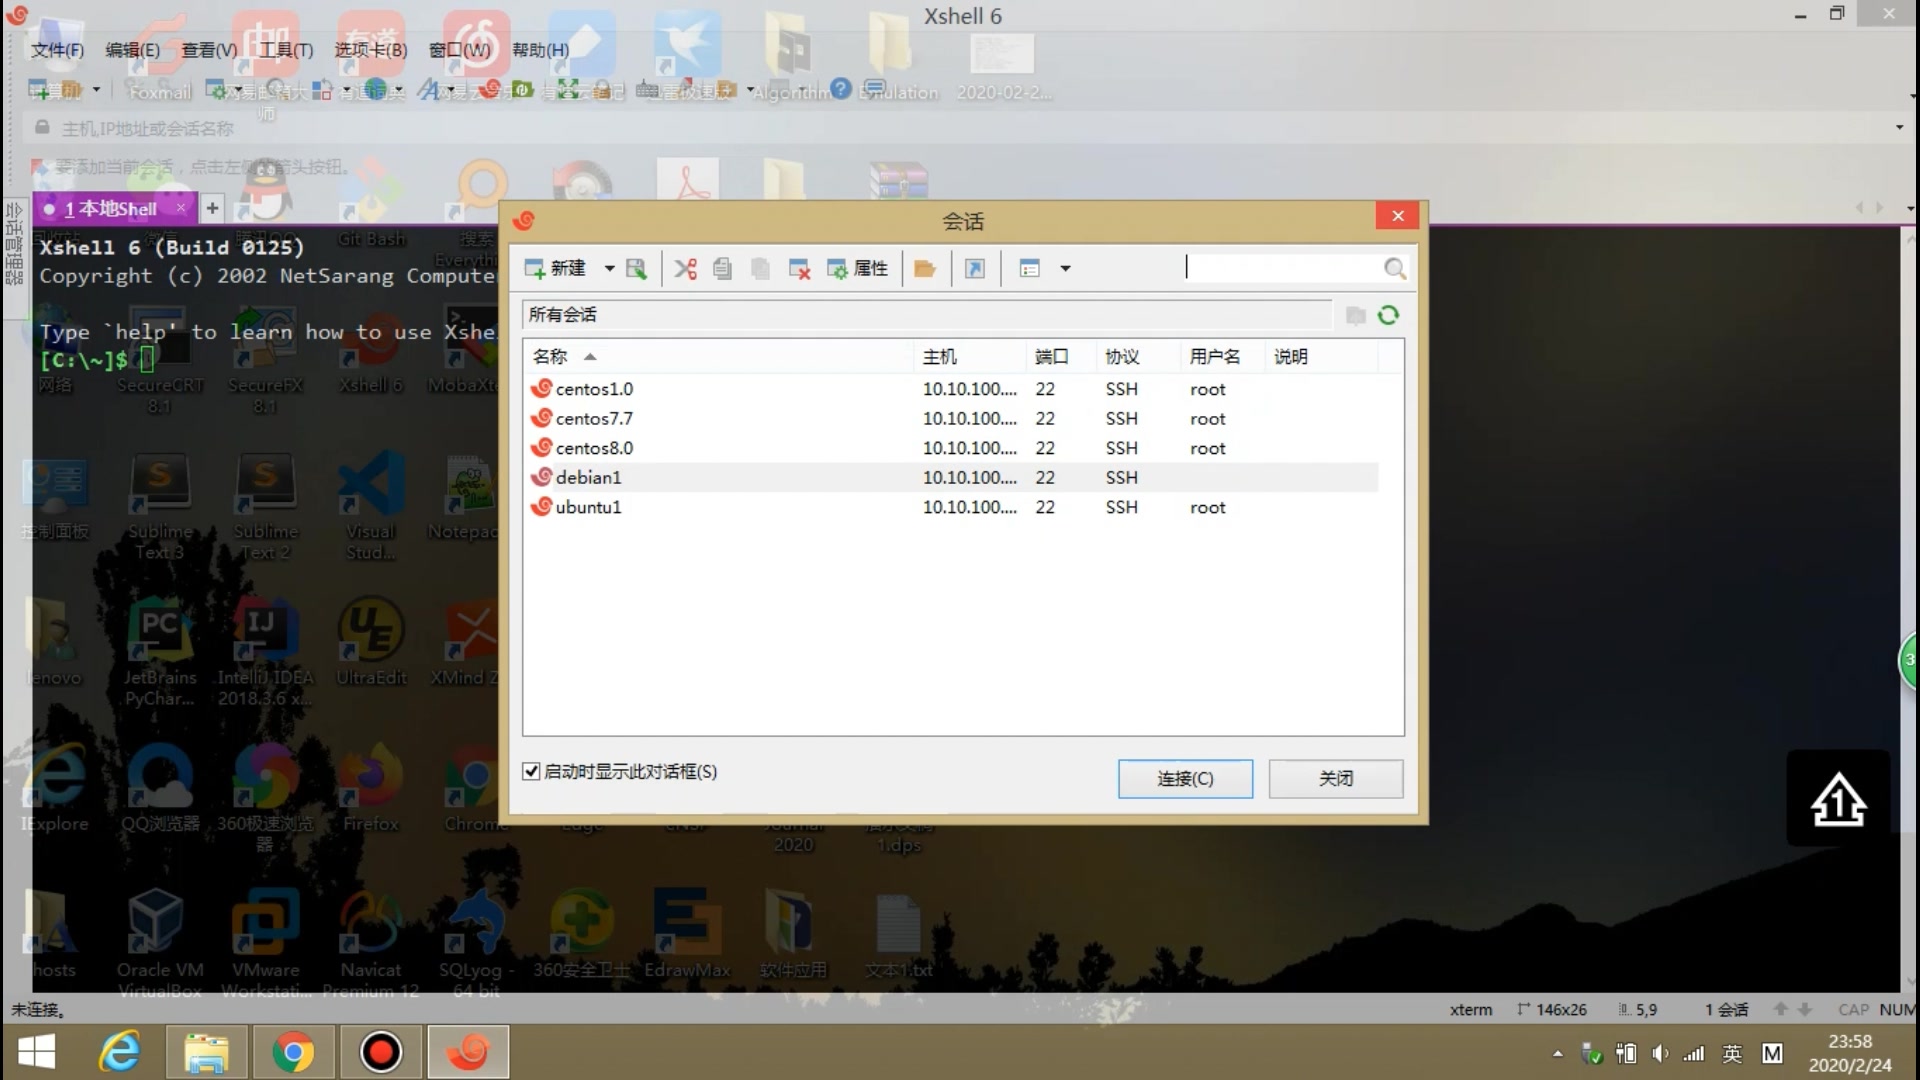Select the ubuntu1 session row

tap(951, 507)
